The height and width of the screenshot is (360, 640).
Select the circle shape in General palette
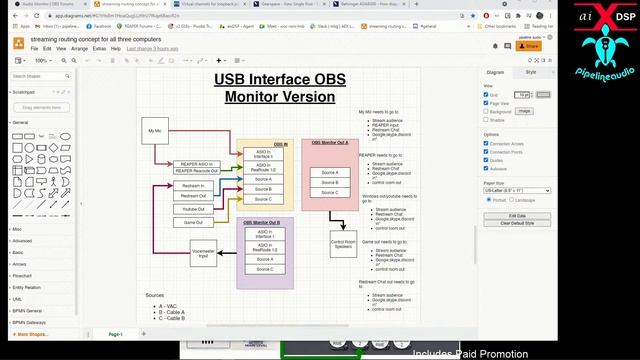coord(29,148)
